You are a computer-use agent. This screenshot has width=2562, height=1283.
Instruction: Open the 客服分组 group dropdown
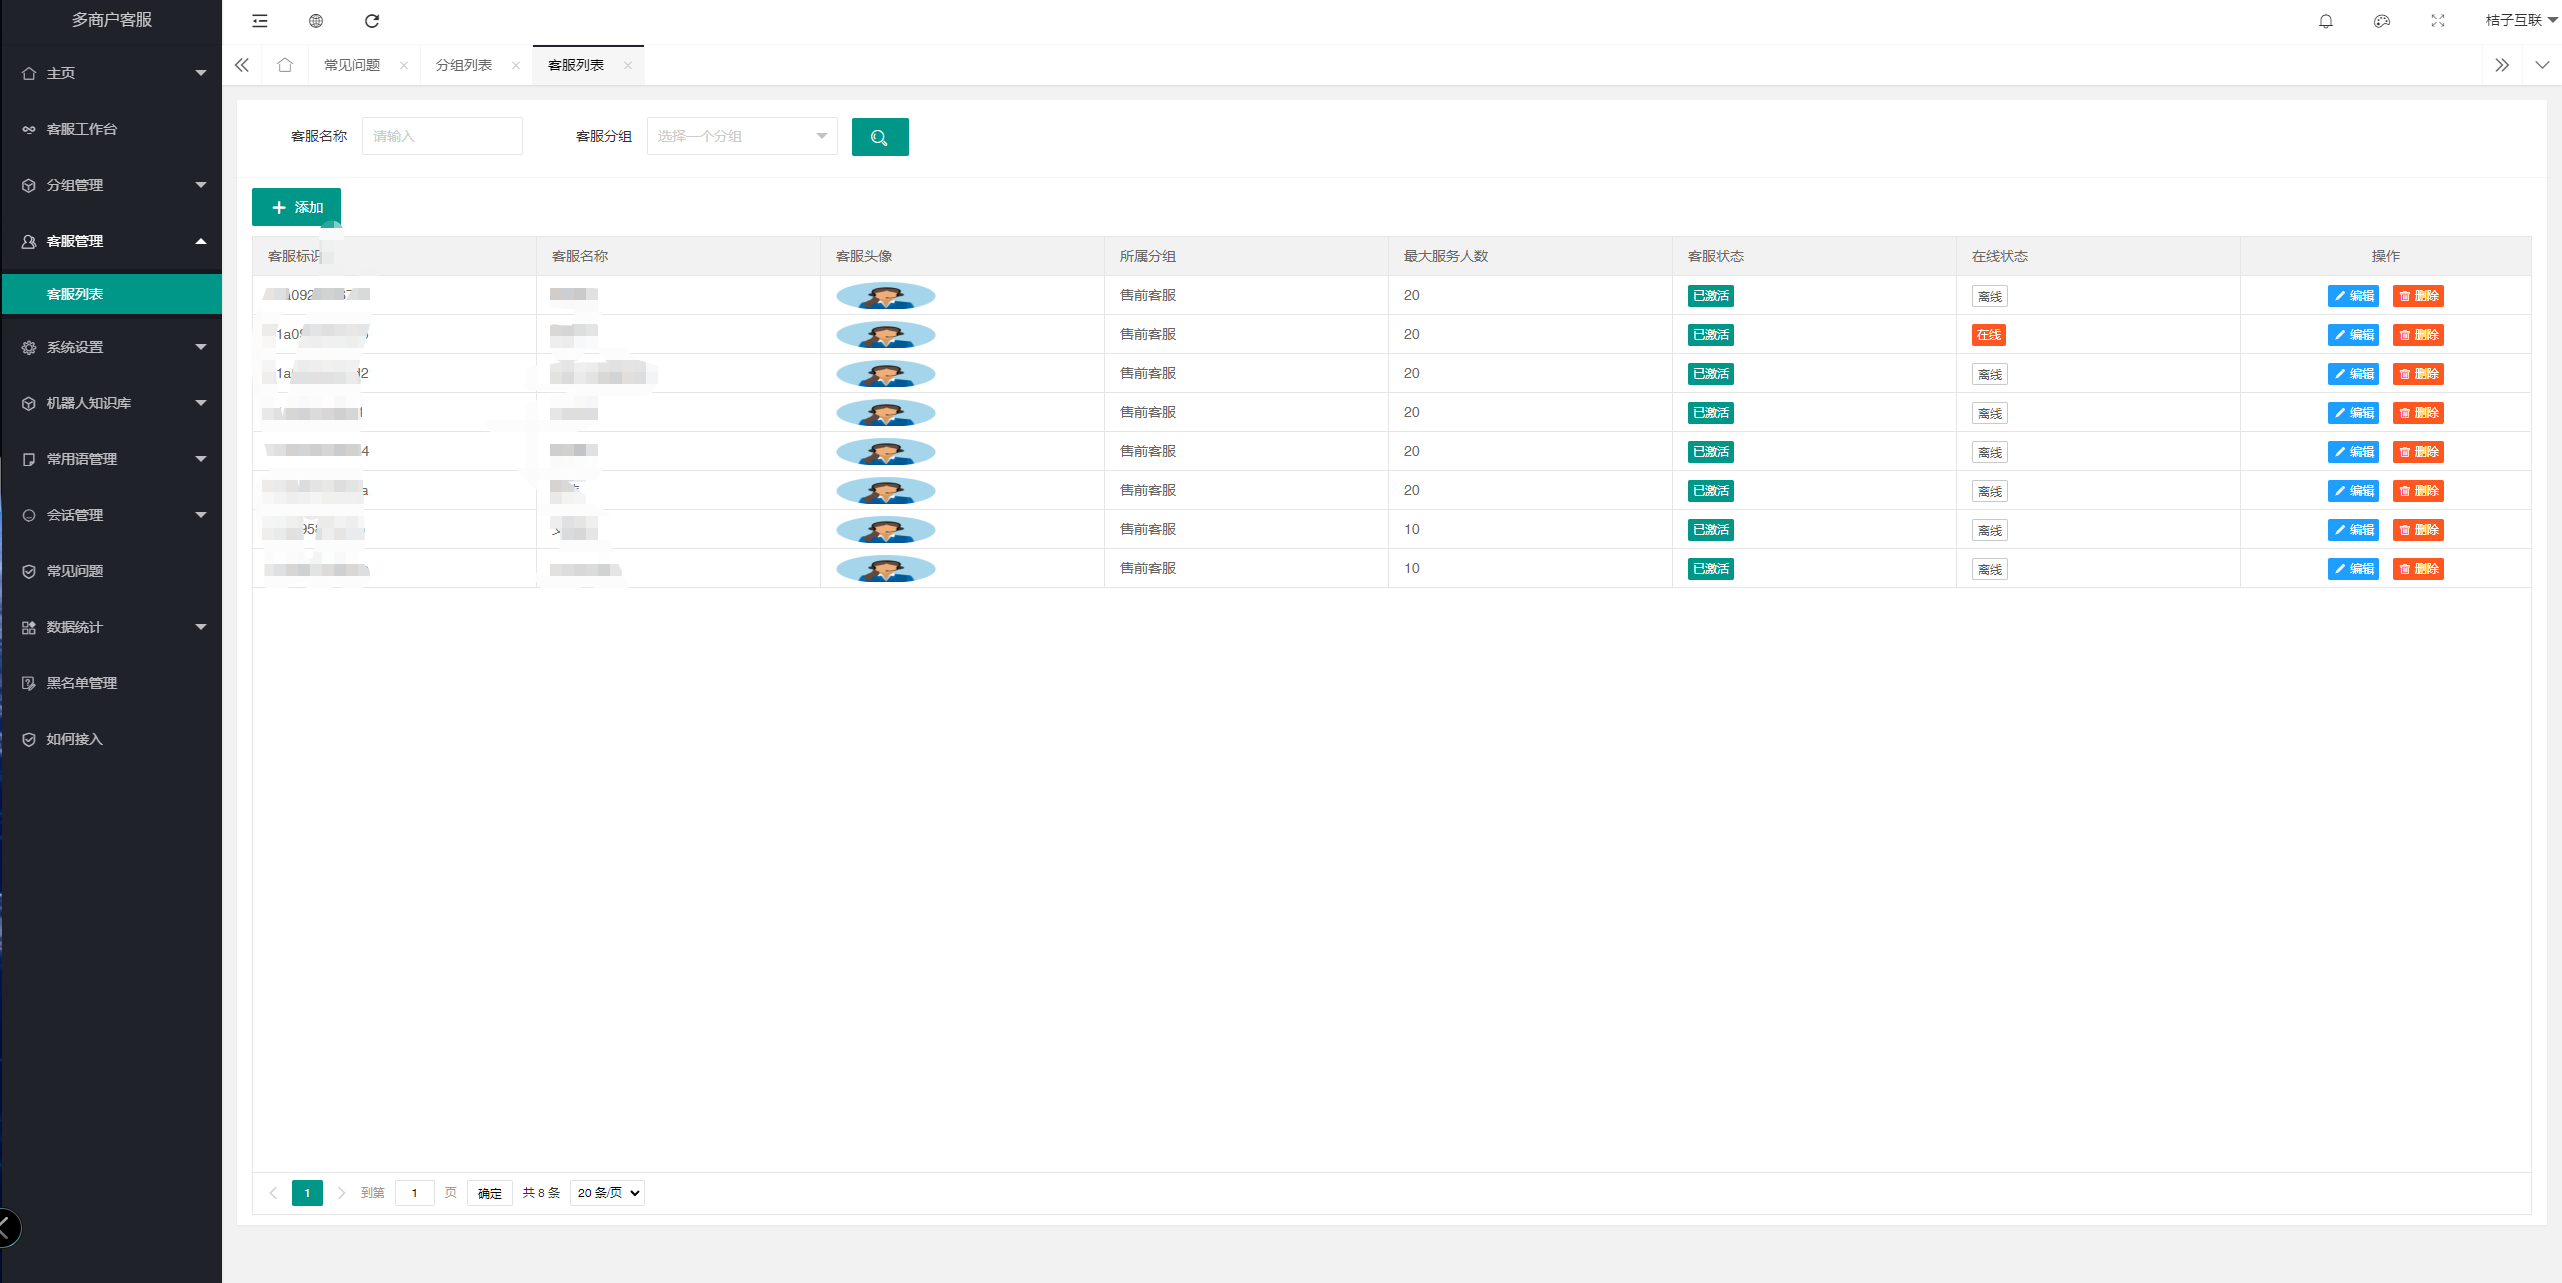741,137
